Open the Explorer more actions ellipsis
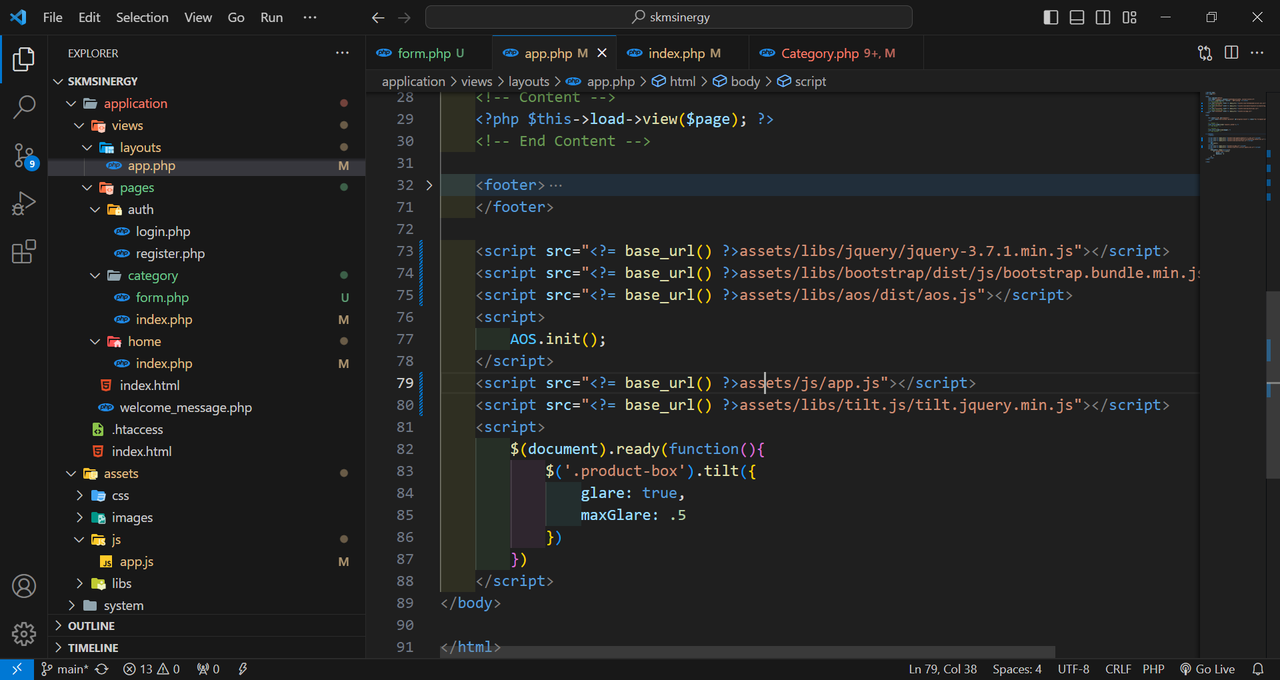Viewport: 1280px width, 680px height. click(x=343, y=53)
